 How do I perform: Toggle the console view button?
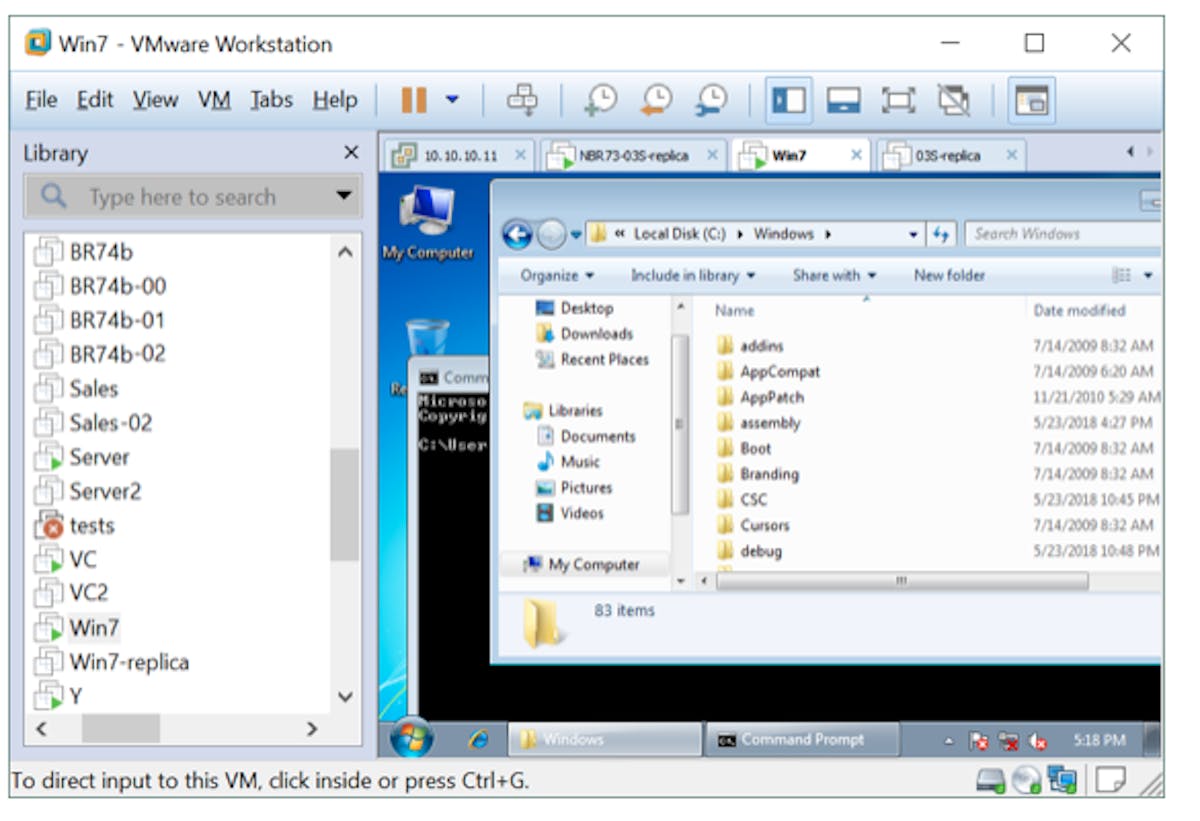tap(1031, 100)
